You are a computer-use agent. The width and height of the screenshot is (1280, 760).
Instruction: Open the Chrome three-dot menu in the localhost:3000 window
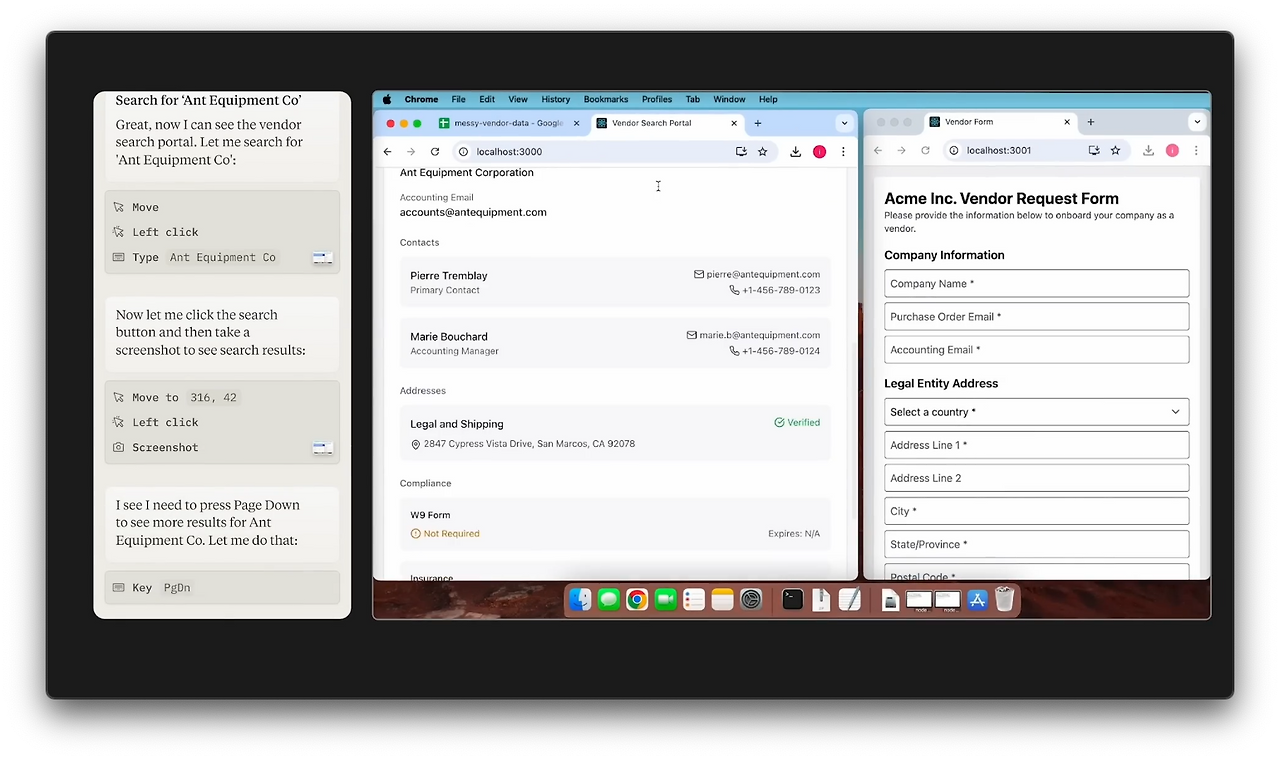point(843,152)
